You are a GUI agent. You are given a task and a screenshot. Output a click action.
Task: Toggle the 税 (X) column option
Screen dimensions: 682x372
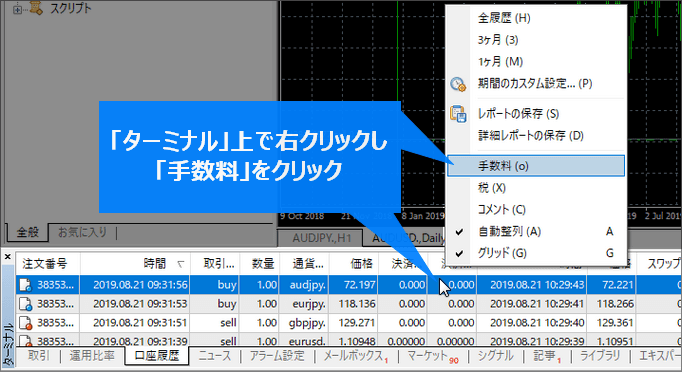[x=491, y=188]
